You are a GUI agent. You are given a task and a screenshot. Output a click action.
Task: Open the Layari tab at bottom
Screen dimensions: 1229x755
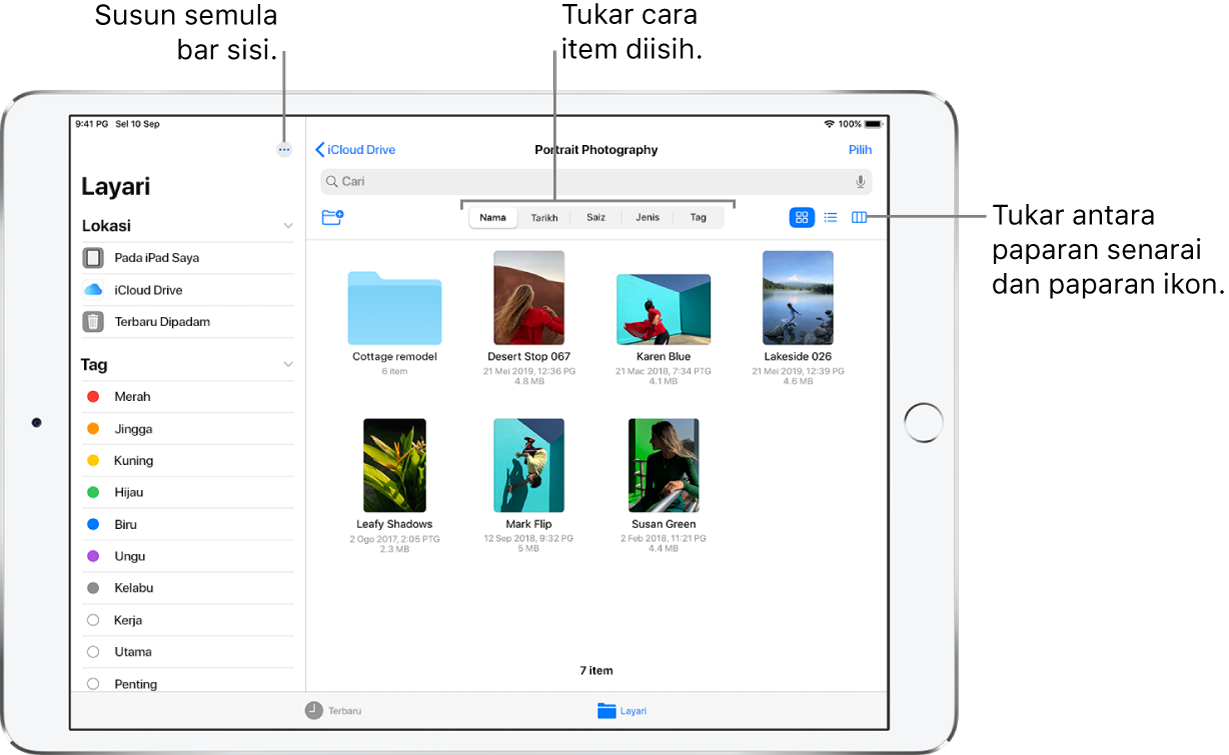coord(622,711)
